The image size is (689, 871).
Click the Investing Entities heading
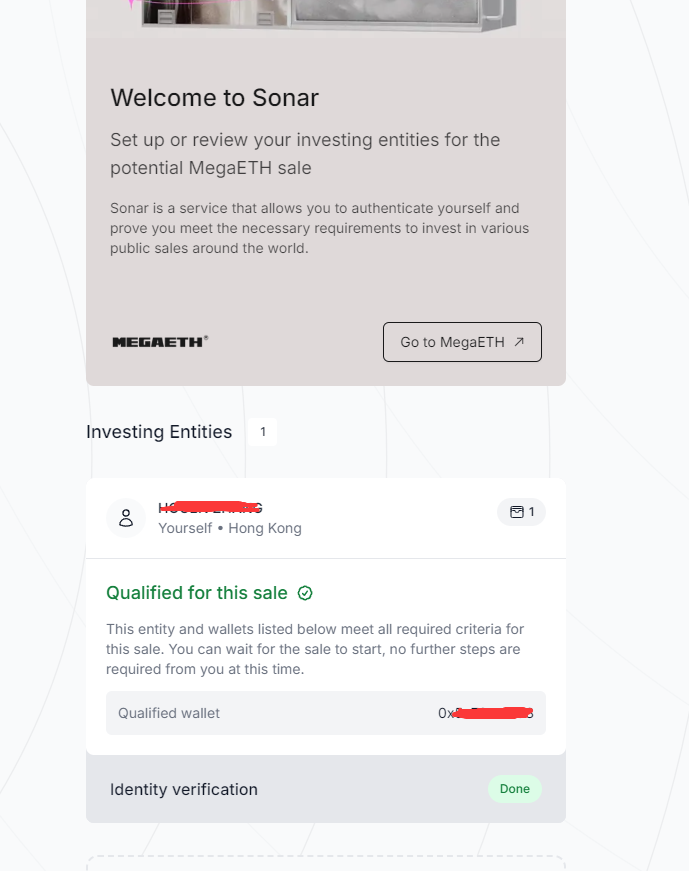(159, 432)
